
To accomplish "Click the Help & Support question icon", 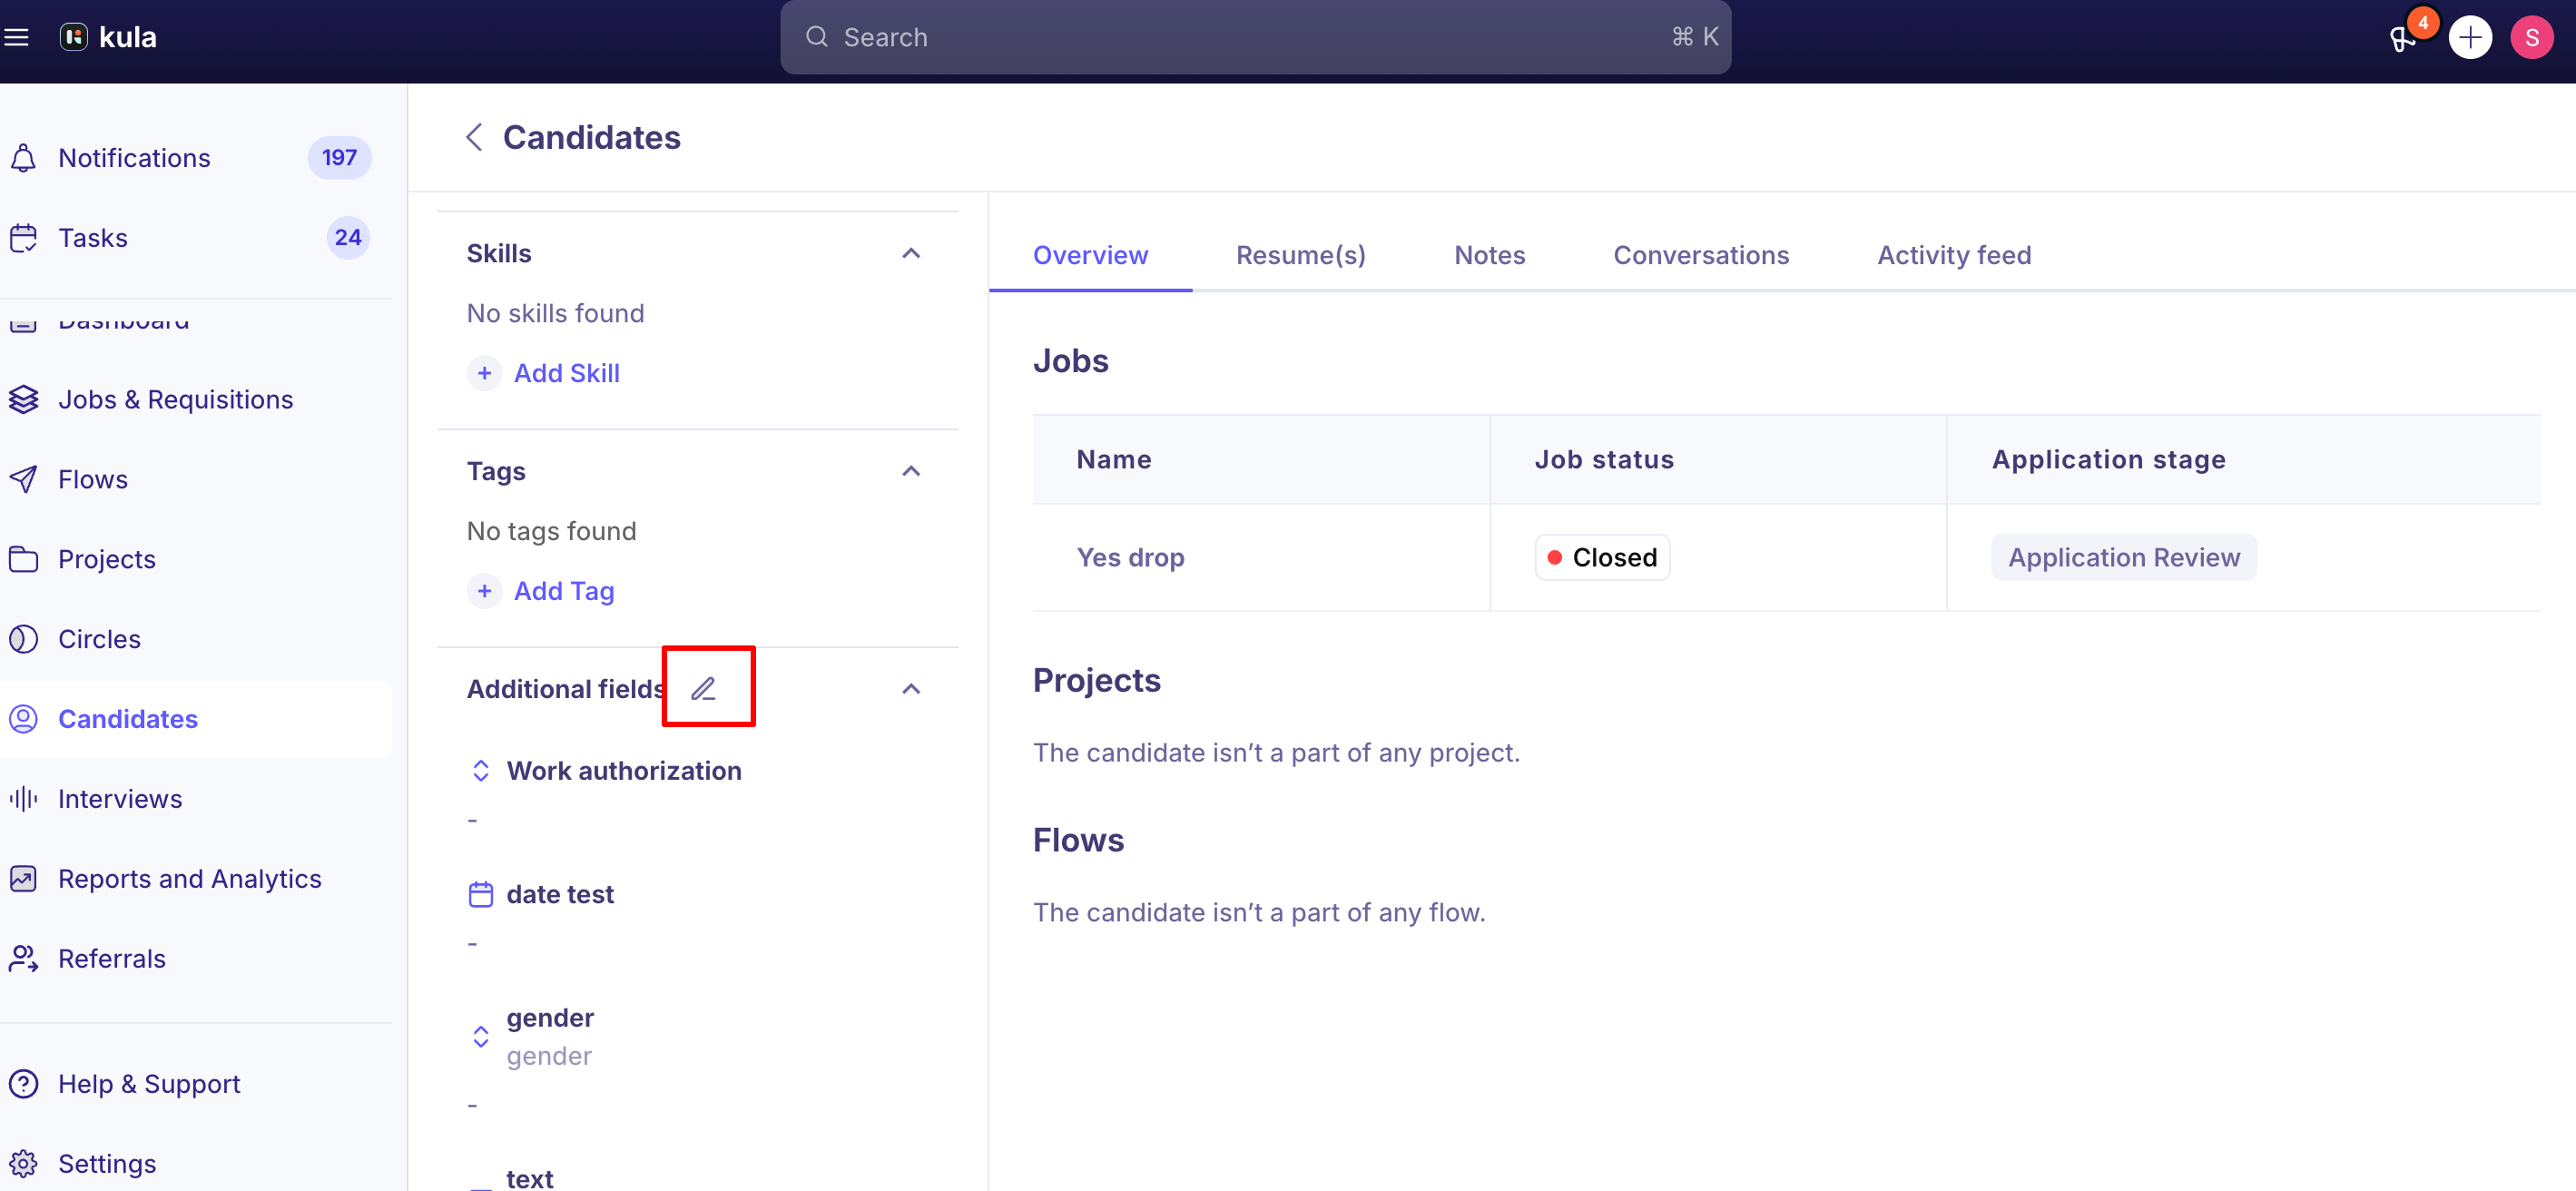I will click(x=23, y=1084).
